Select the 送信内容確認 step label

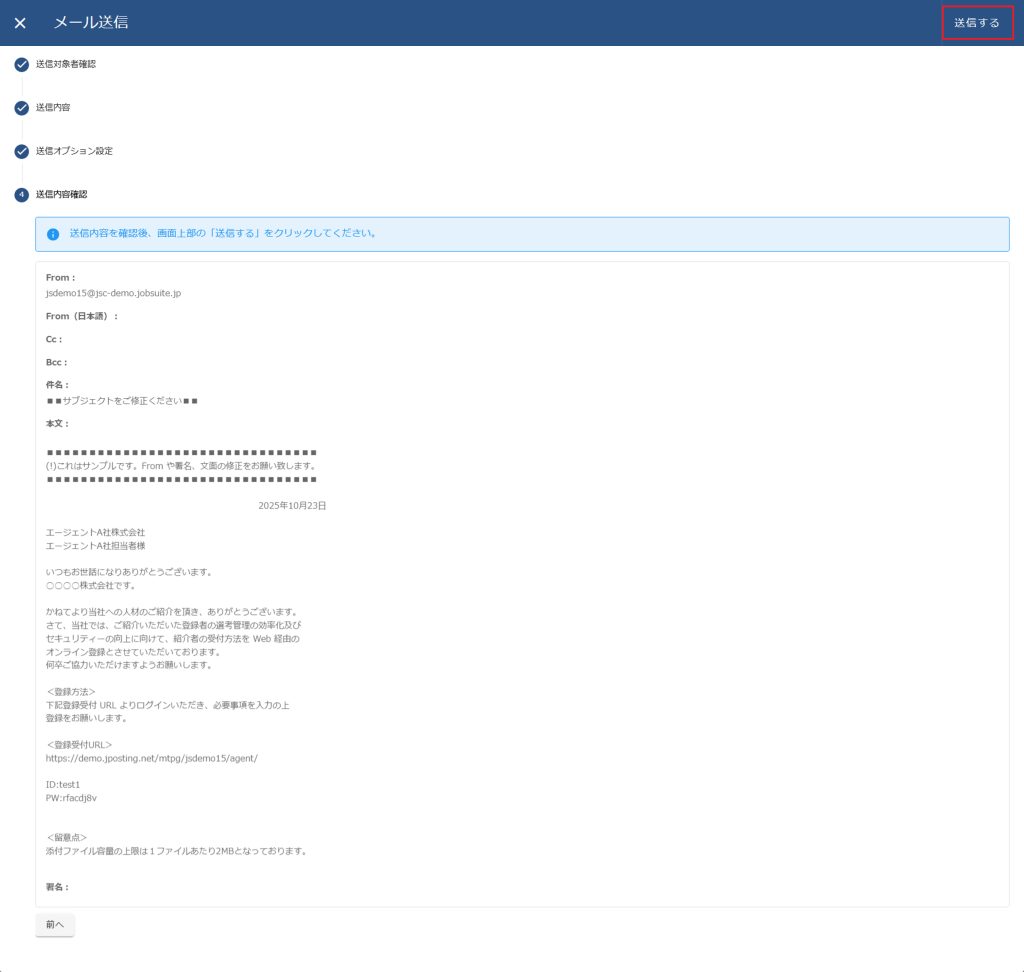click(62, 194)
